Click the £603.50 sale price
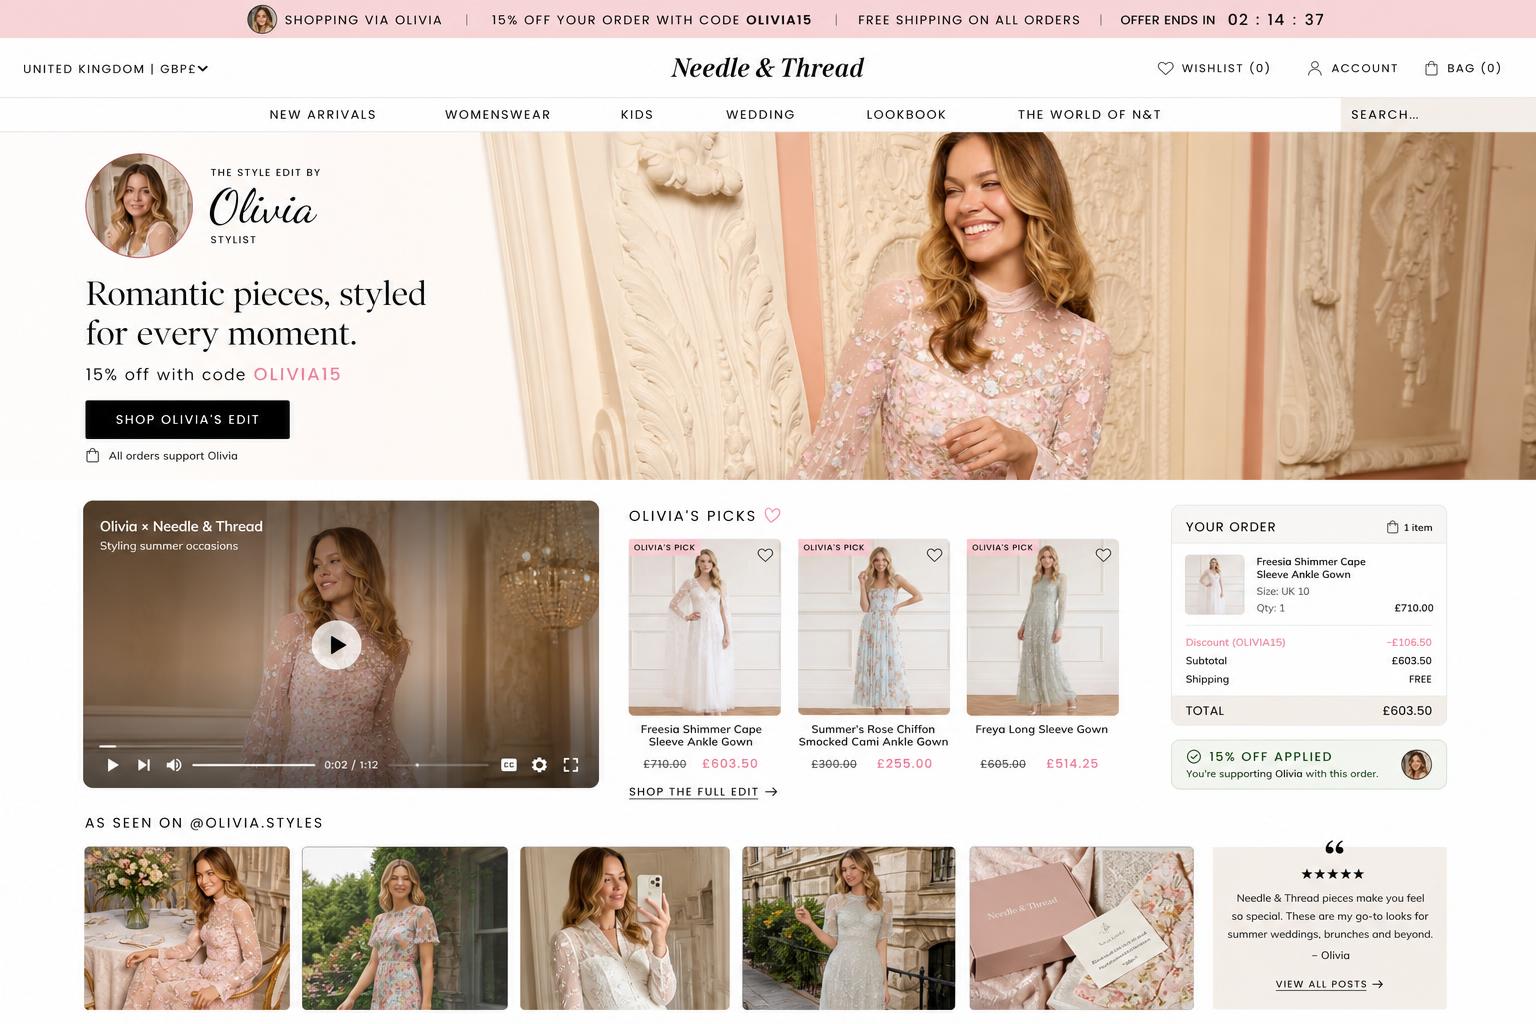1536x1024 pixels. 730,763
